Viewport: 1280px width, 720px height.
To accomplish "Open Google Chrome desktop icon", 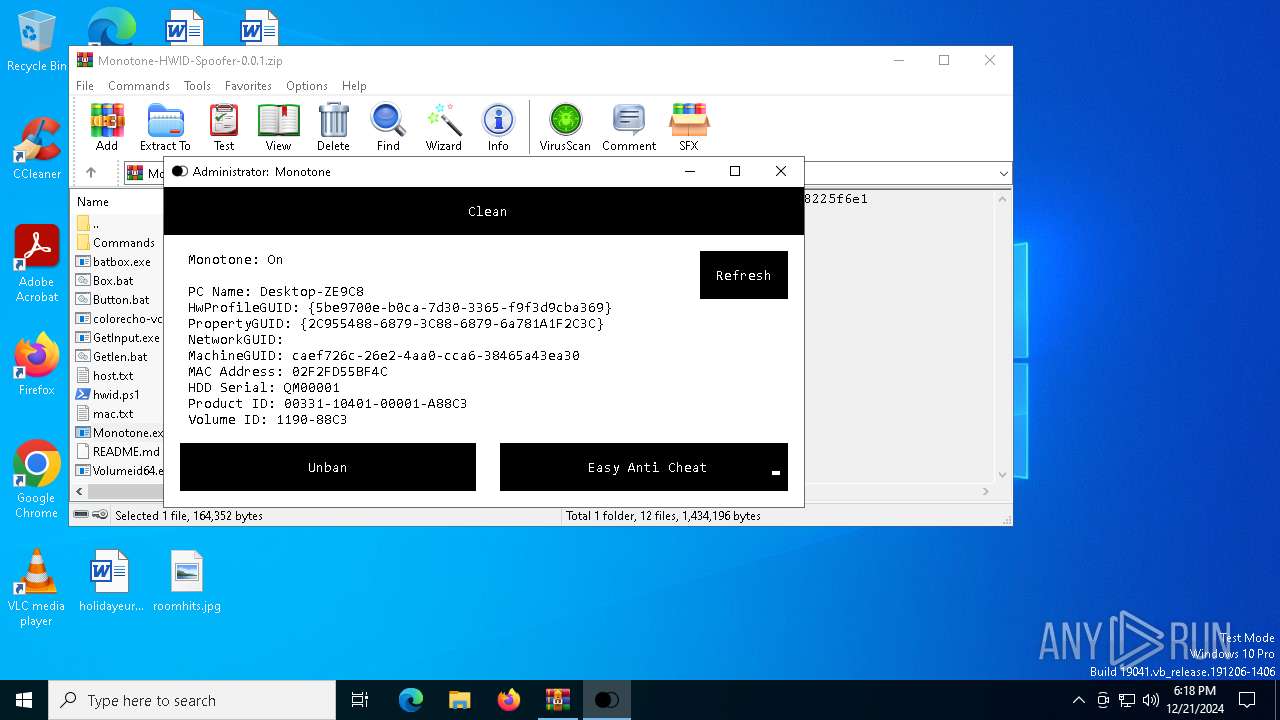I will pyautogui.click(x=37, y=479).
